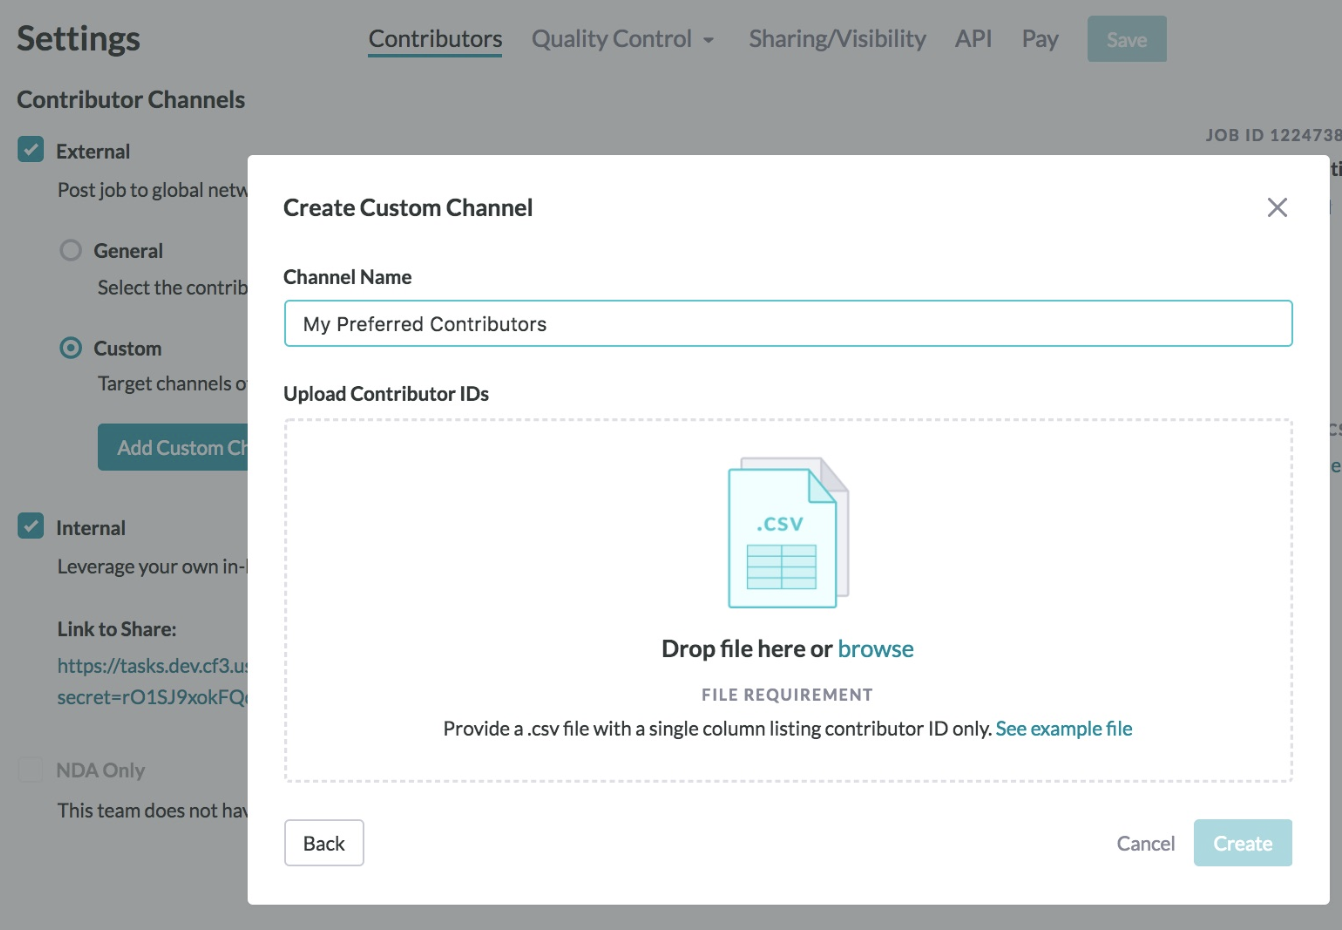The image size is (1342, 930).
Task: Click the Upload Contributor IDs label
Action: pyautogui.click(x=386, y=394)
